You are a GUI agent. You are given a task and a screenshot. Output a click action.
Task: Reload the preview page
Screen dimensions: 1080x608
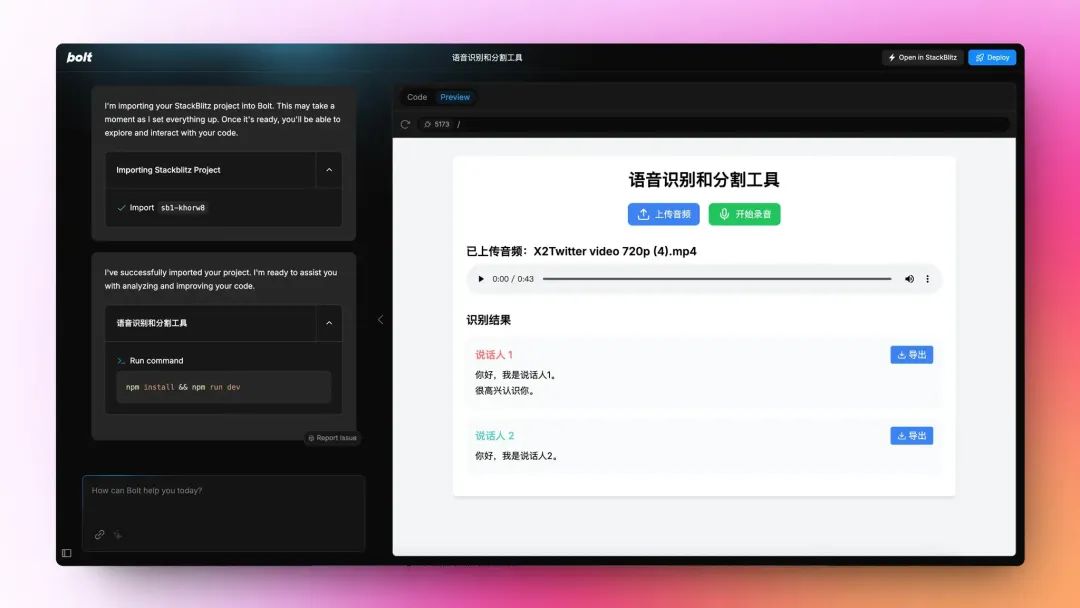tap(405, 125)
